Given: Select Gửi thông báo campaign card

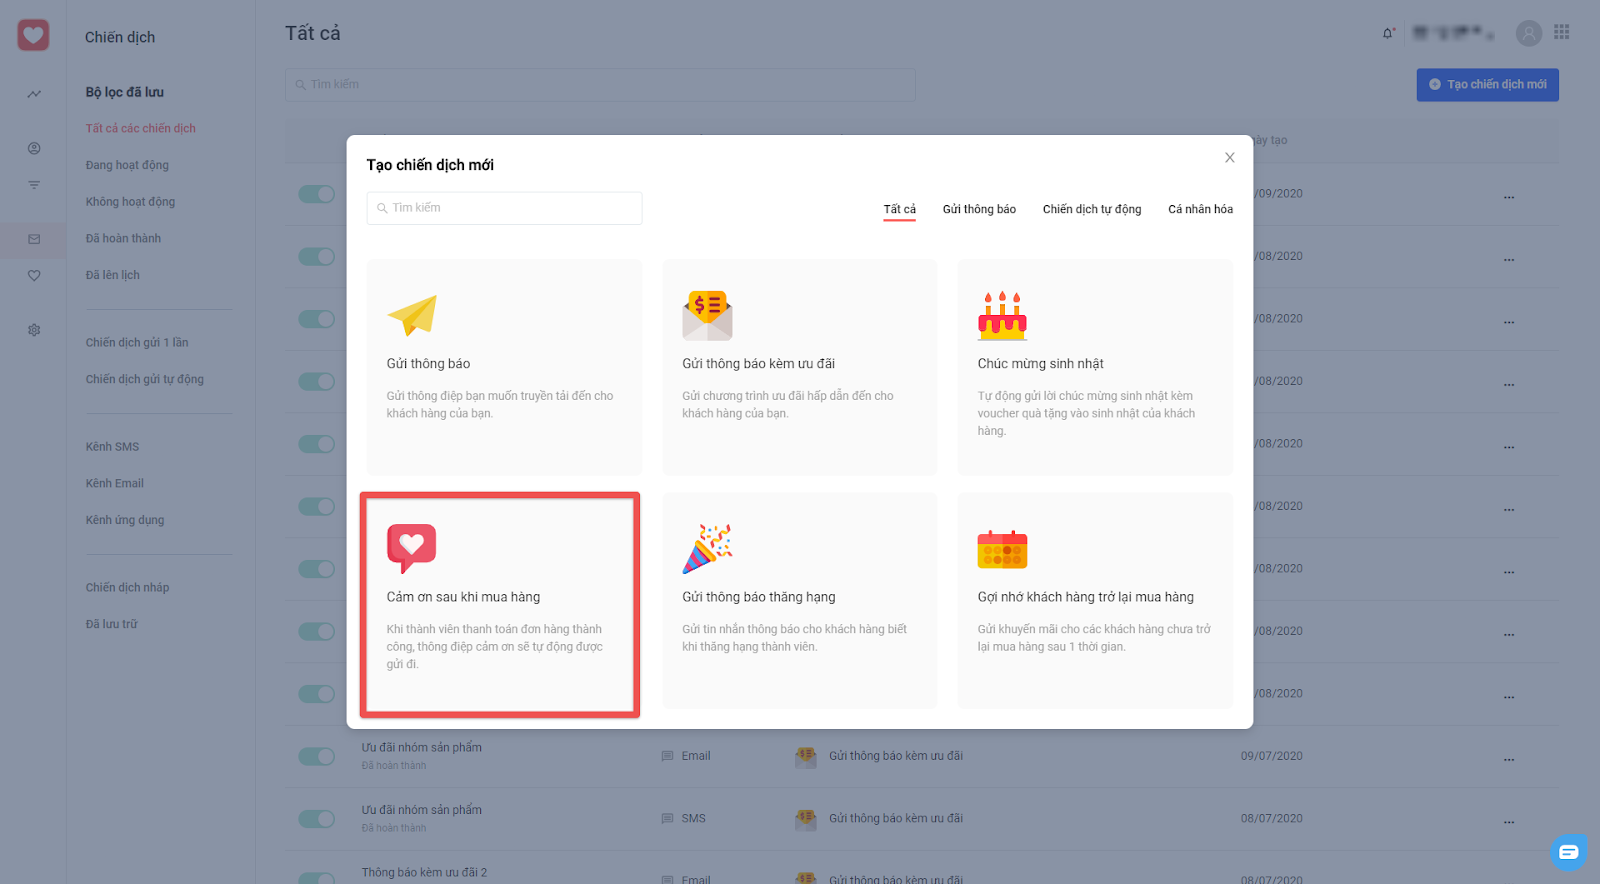Looking at the screenshot, I should coord(504,367).
